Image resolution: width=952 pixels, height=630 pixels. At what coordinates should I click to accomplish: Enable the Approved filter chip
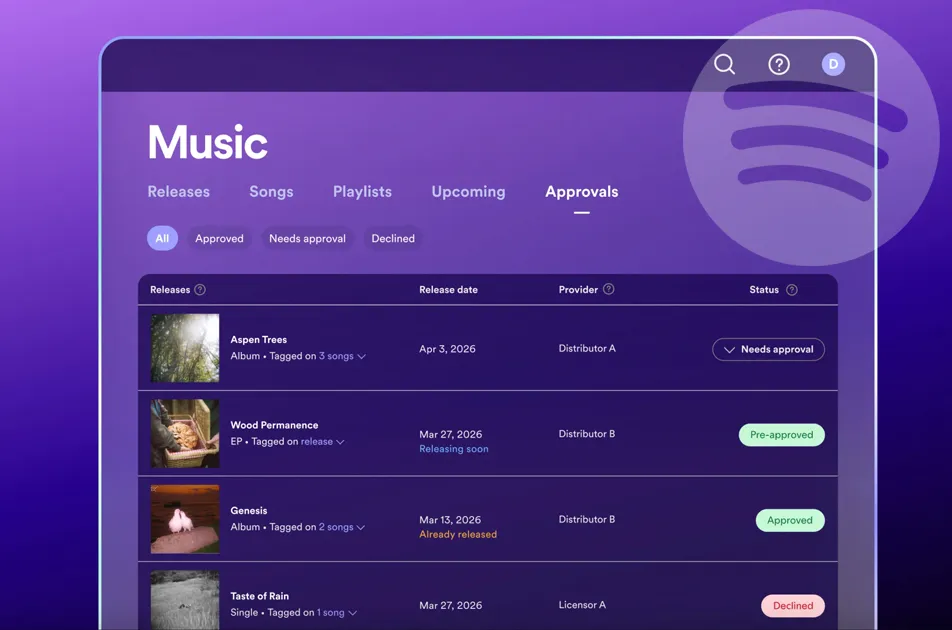point(218,238)
